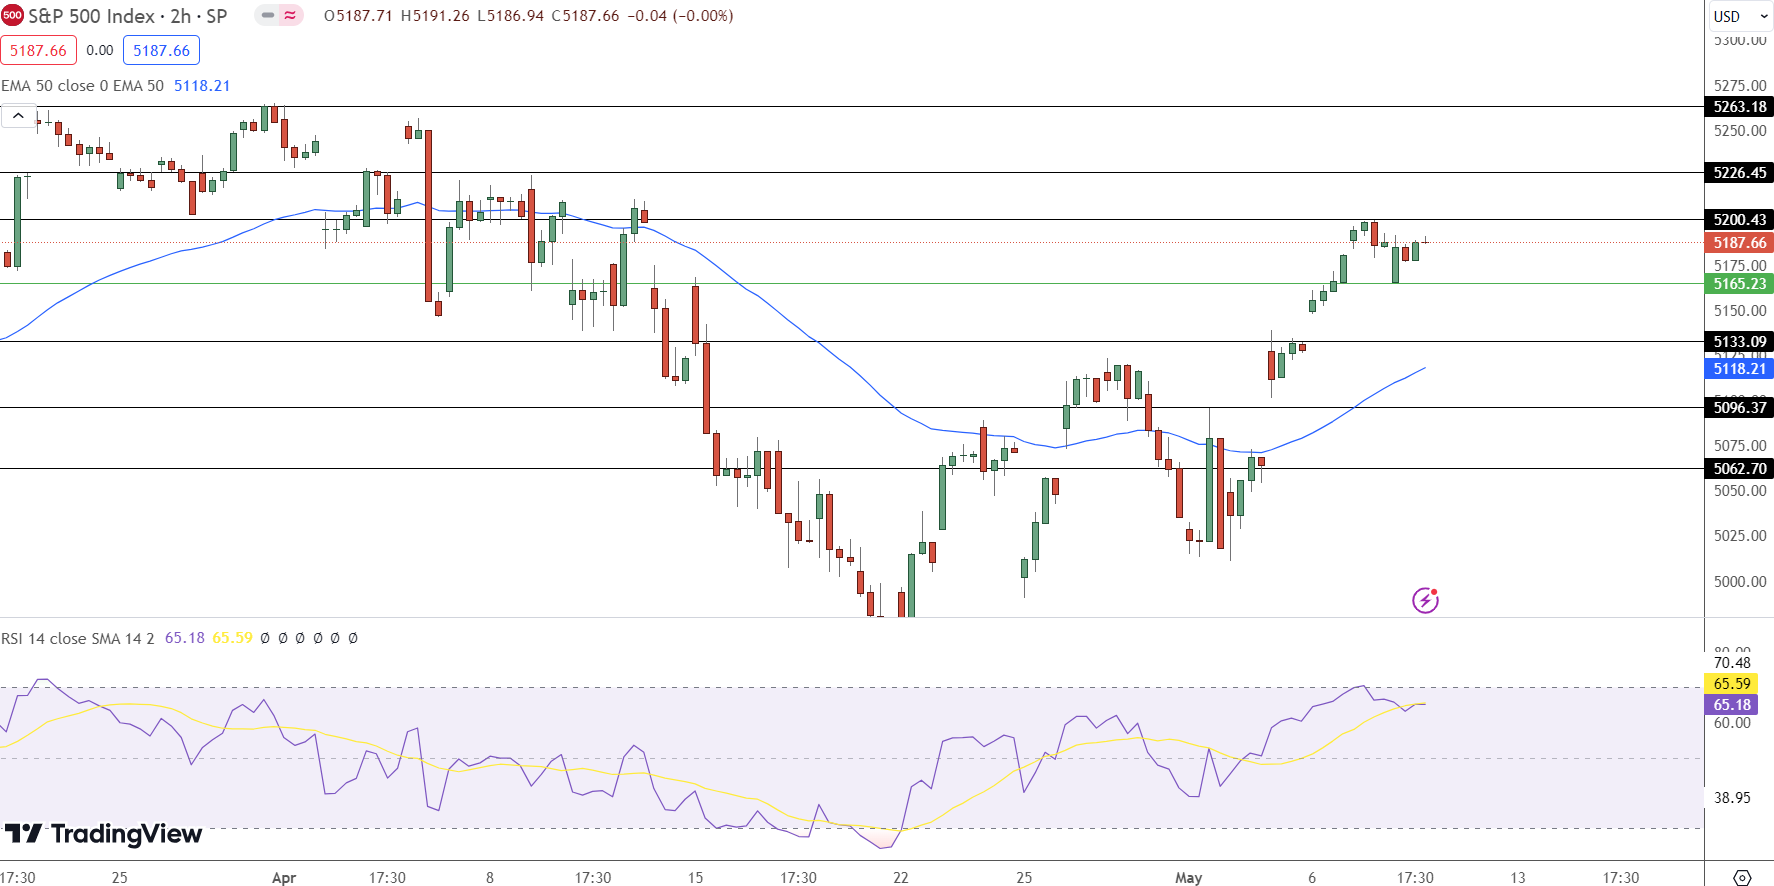Click the 13 date label on time axis
The height and width of the screenshot is (886, 1774).
click(1518, 878)
